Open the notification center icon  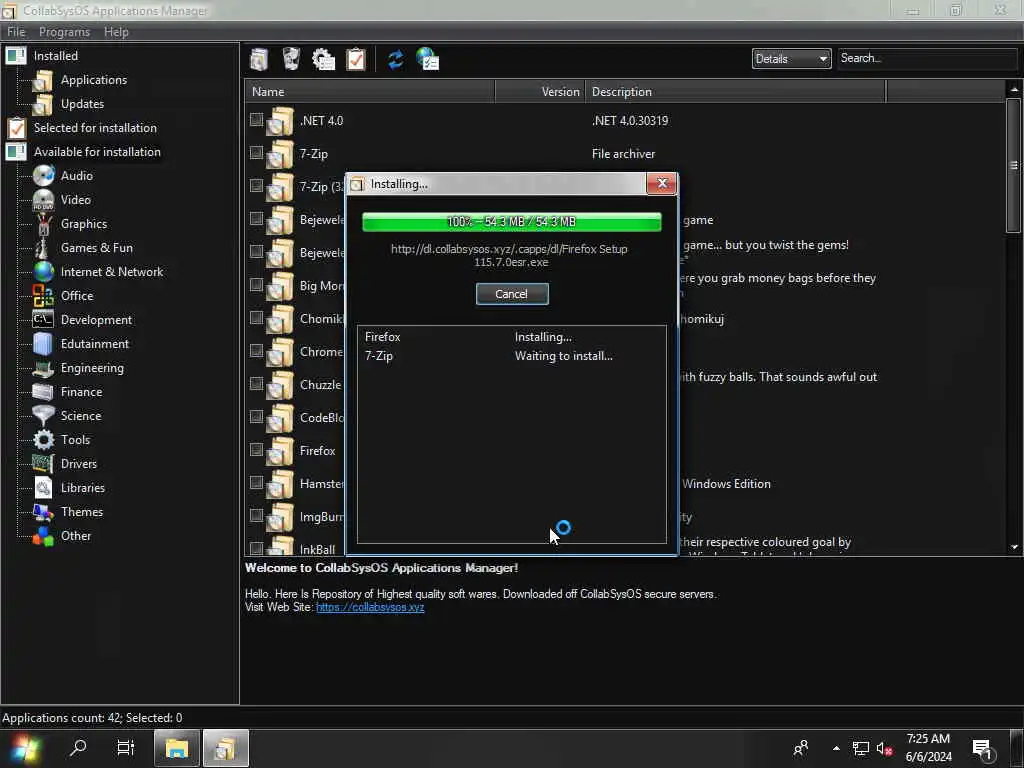pyautogui.click(x=984, y=749)
